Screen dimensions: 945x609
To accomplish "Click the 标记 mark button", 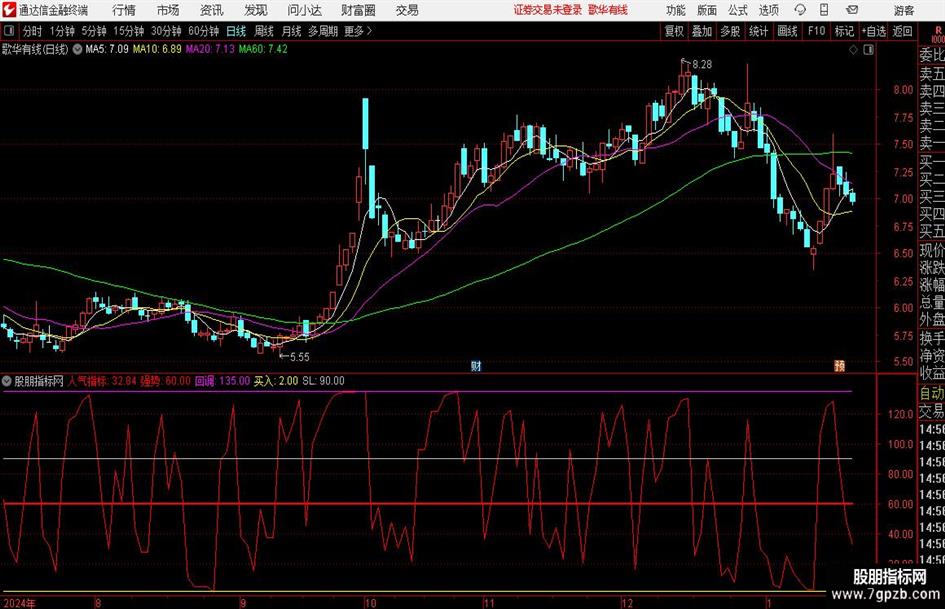I will (844, 31).
